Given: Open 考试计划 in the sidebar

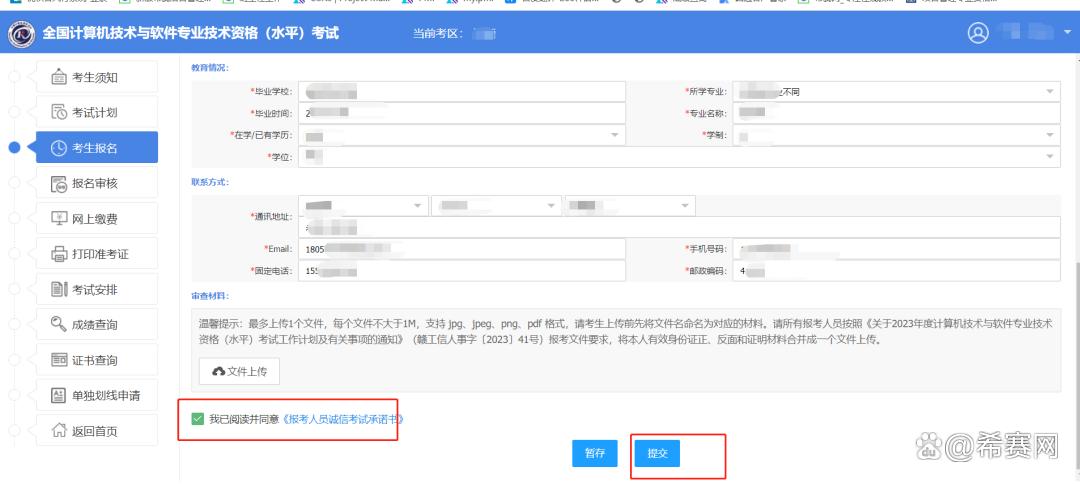Looking at the screenshot, I should 96,112.
